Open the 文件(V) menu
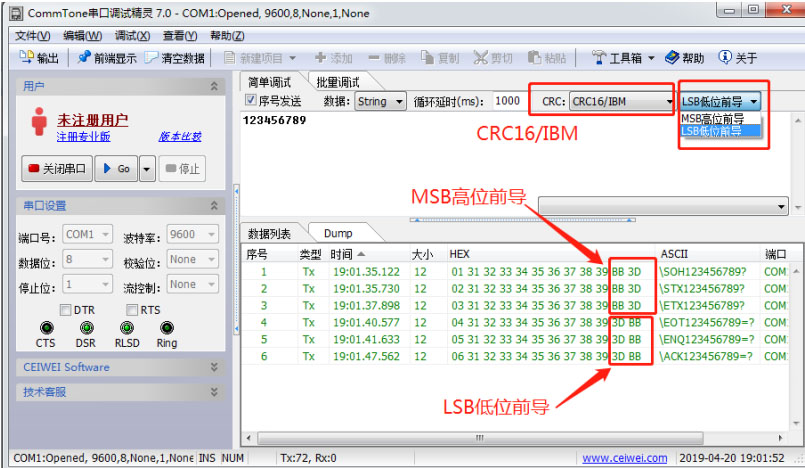Viewport: 805px width, 468px height. click(32, 36)
